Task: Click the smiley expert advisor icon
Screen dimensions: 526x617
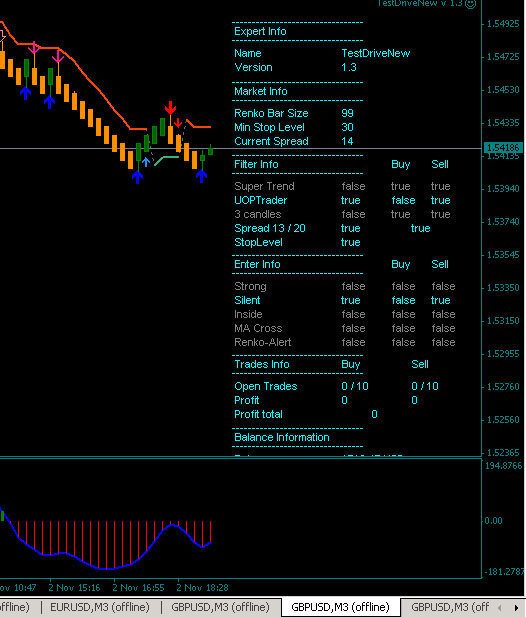Action: click(471, 4)
